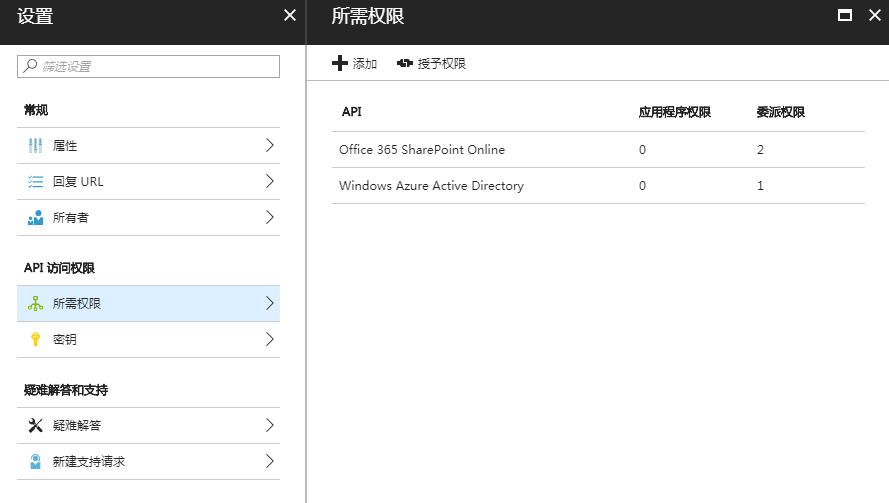The width and height of the screenshot is (889, 503).
Task: Click the 授予权限 handshake icon
Action: coord(405,63)
